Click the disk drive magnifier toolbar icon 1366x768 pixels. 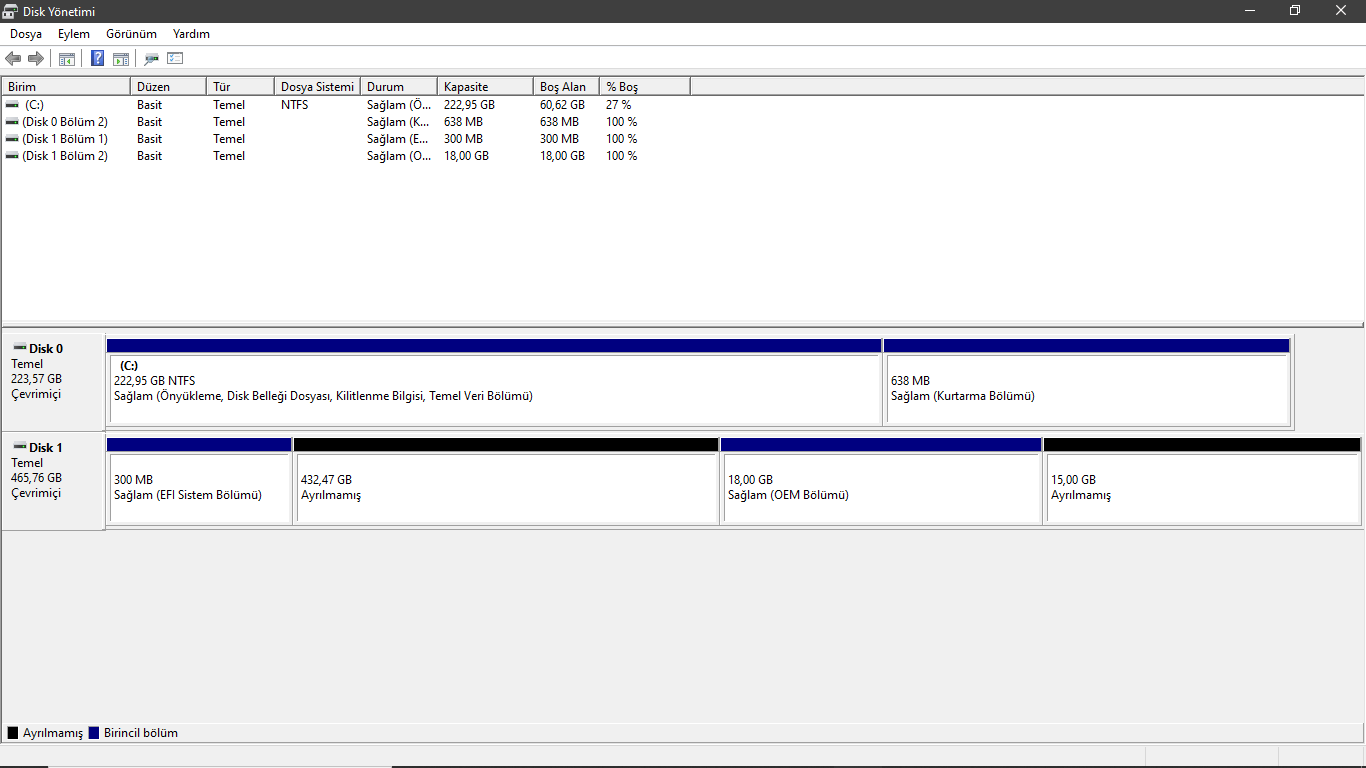pos(152,59)
